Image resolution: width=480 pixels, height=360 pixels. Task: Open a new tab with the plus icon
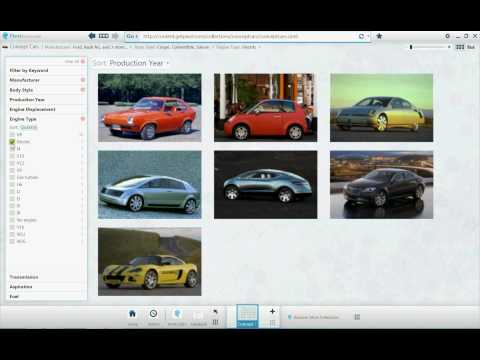(272, 311)
